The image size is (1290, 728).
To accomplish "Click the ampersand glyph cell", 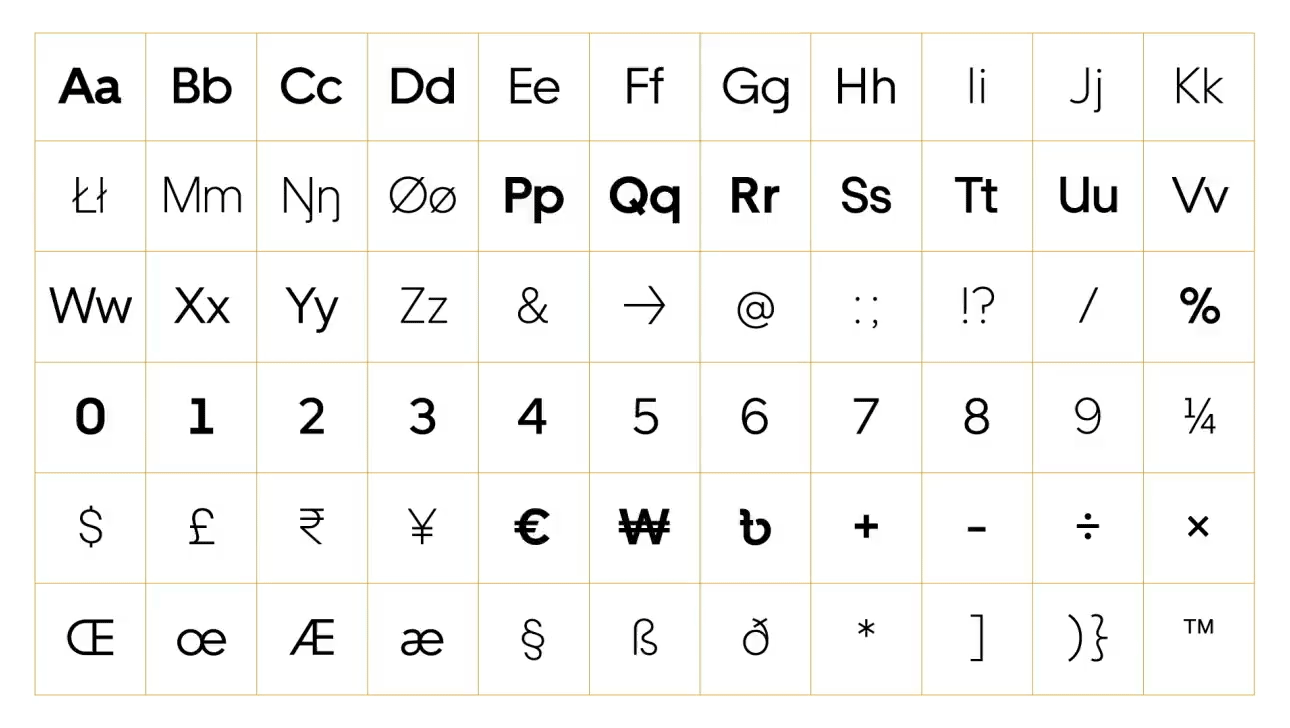I will (533, 307).
